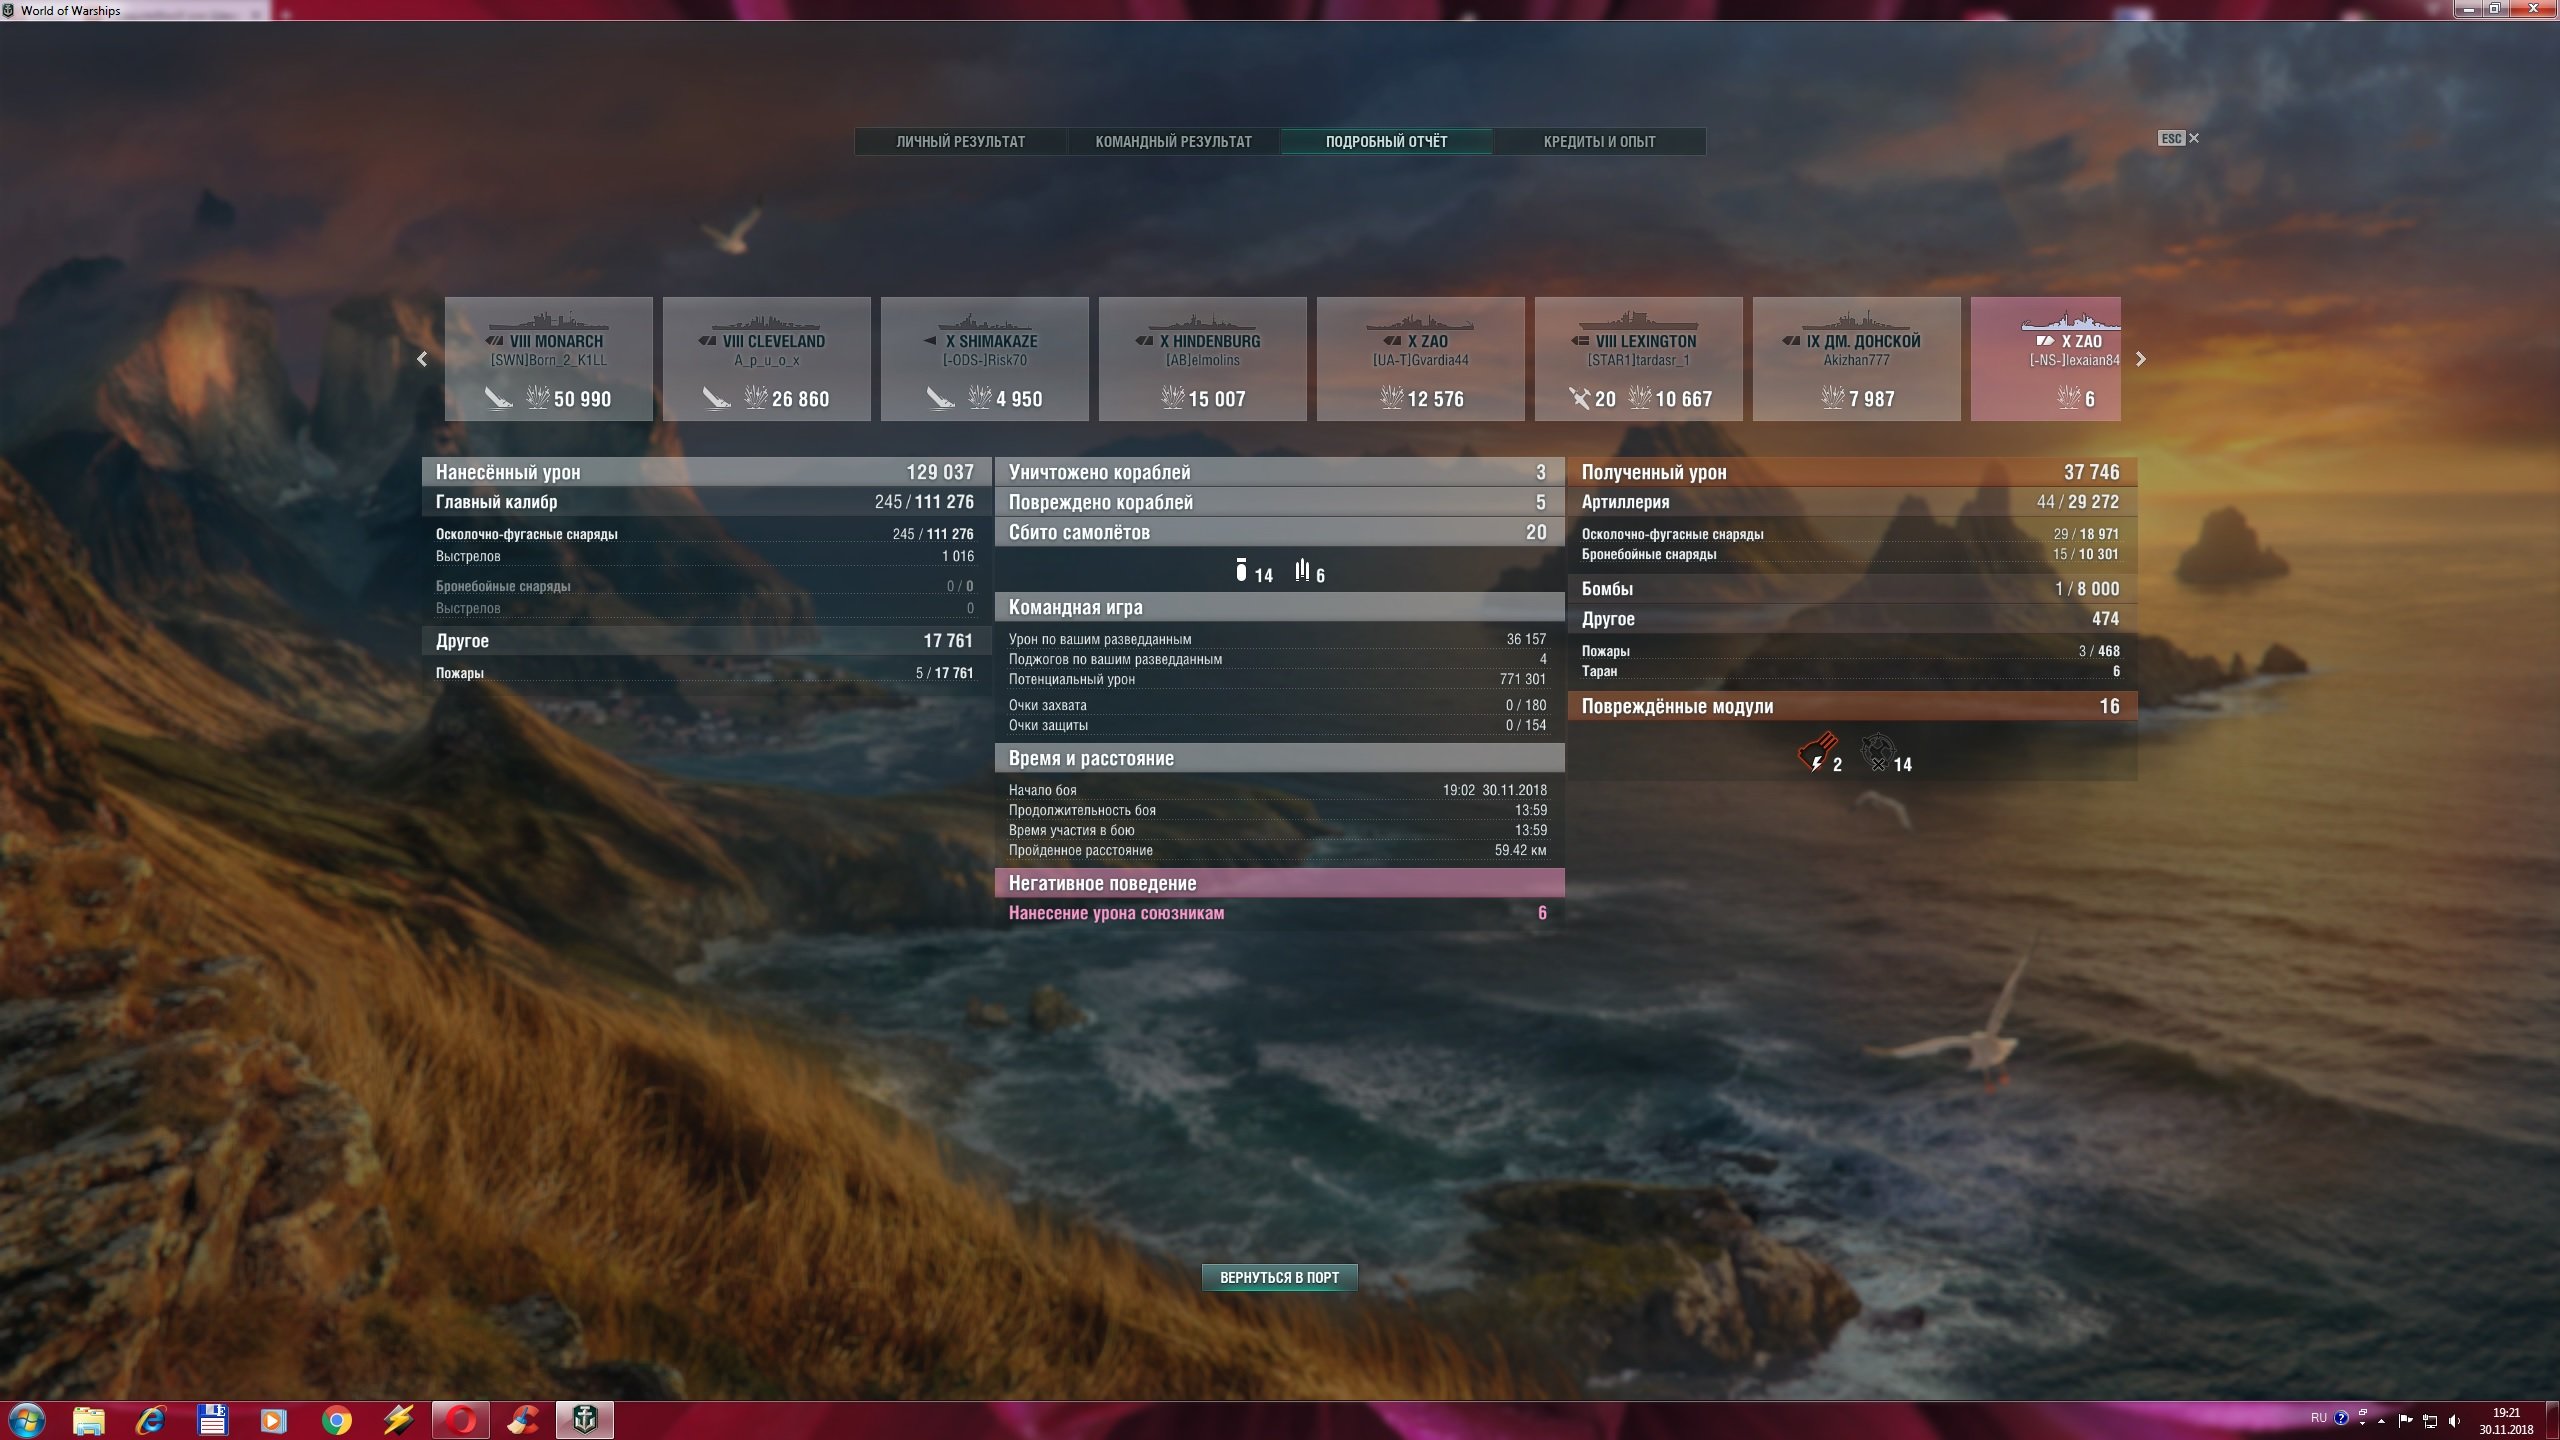
Task: Click the sunk-ship icon on Monarch card
Action: coord(498,398)
